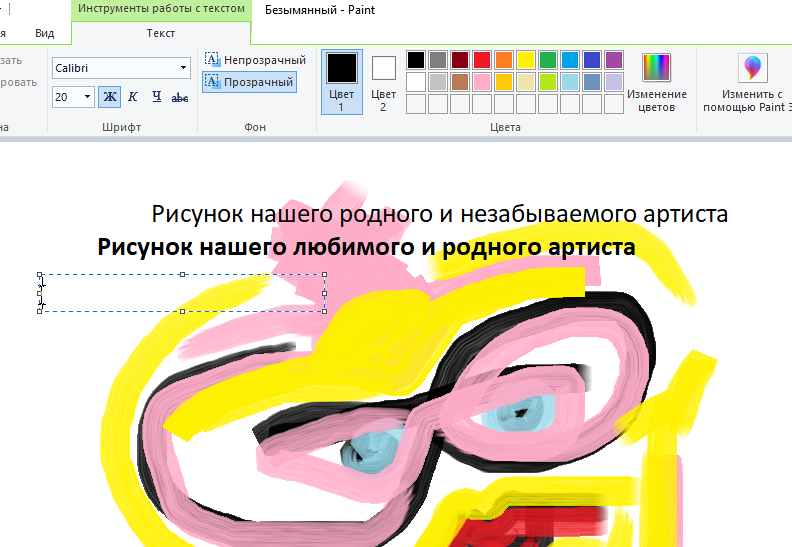Switch to the Текст ribbon tab
792x547 pixels.
click(161, 33)
